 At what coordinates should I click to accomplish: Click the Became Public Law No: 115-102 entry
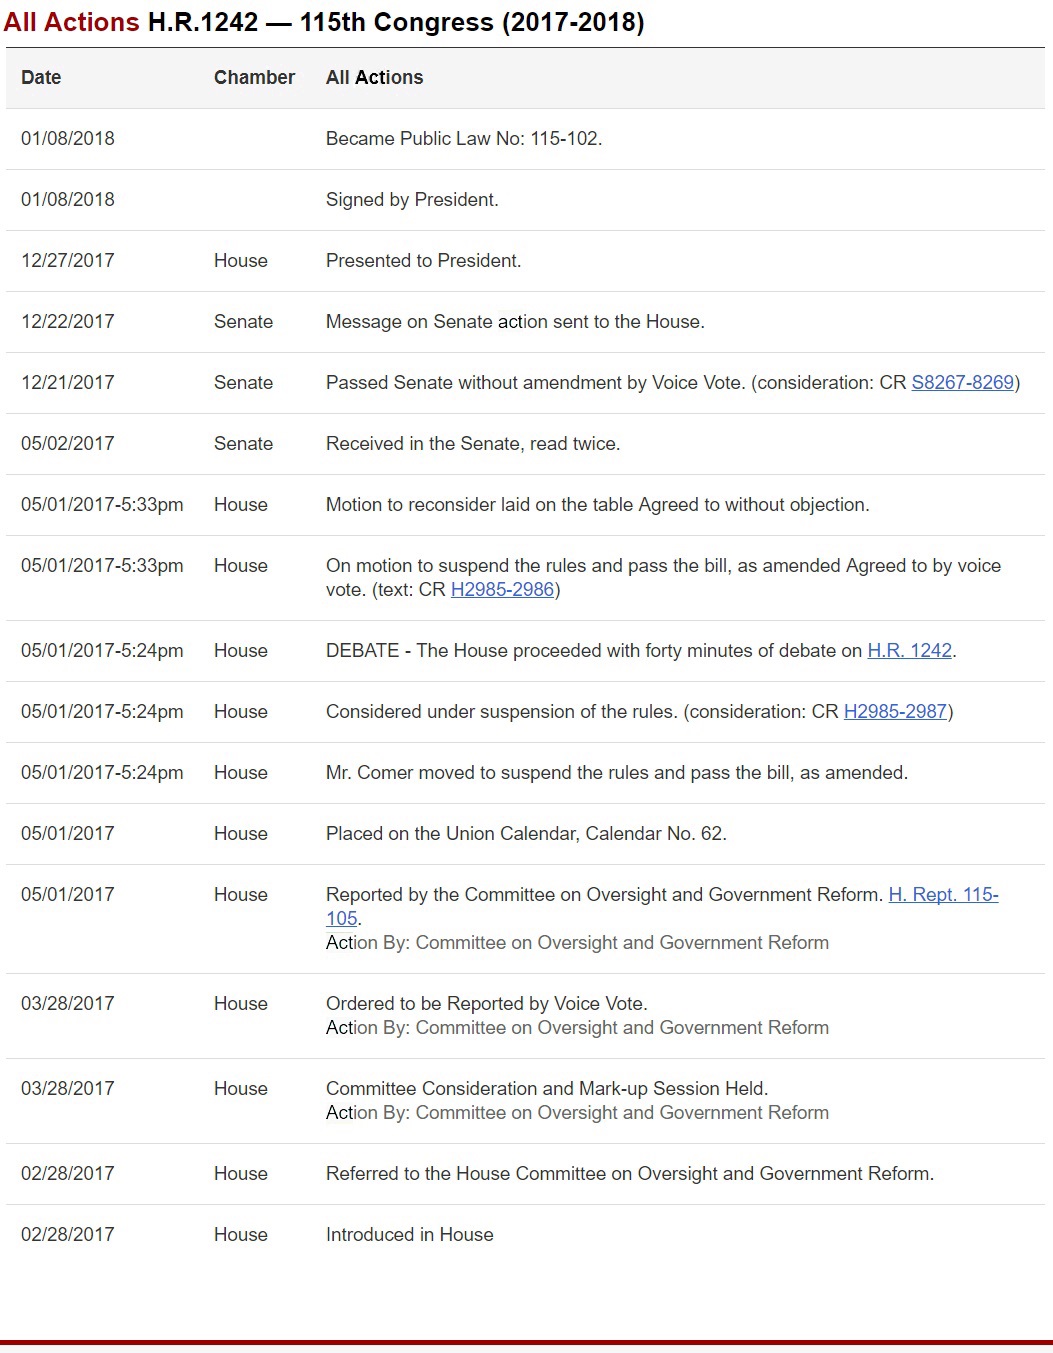tap(463, 138)
